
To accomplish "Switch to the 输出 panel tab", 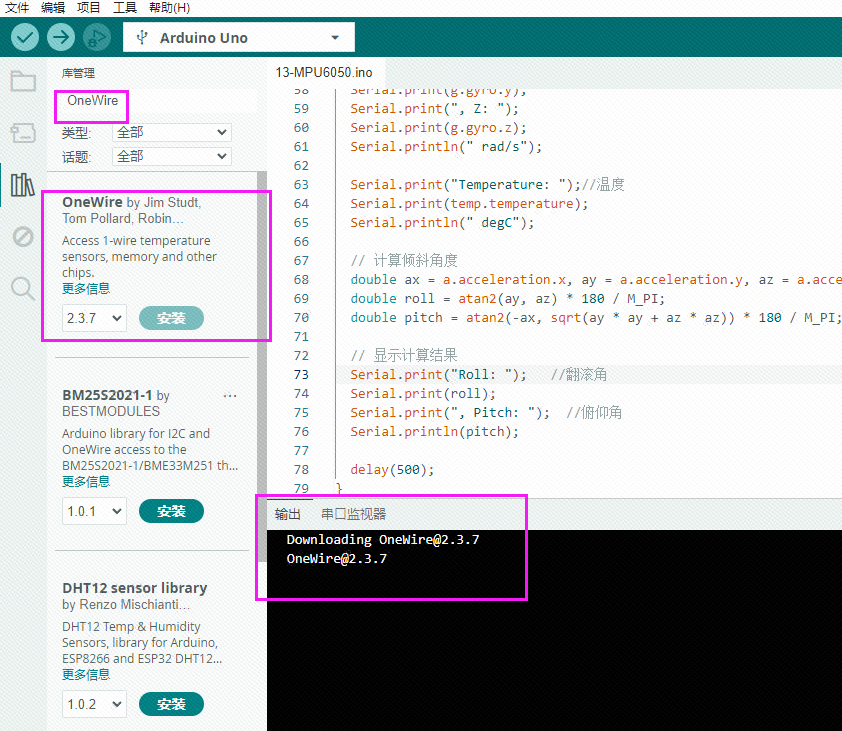I will coord(287,514).
